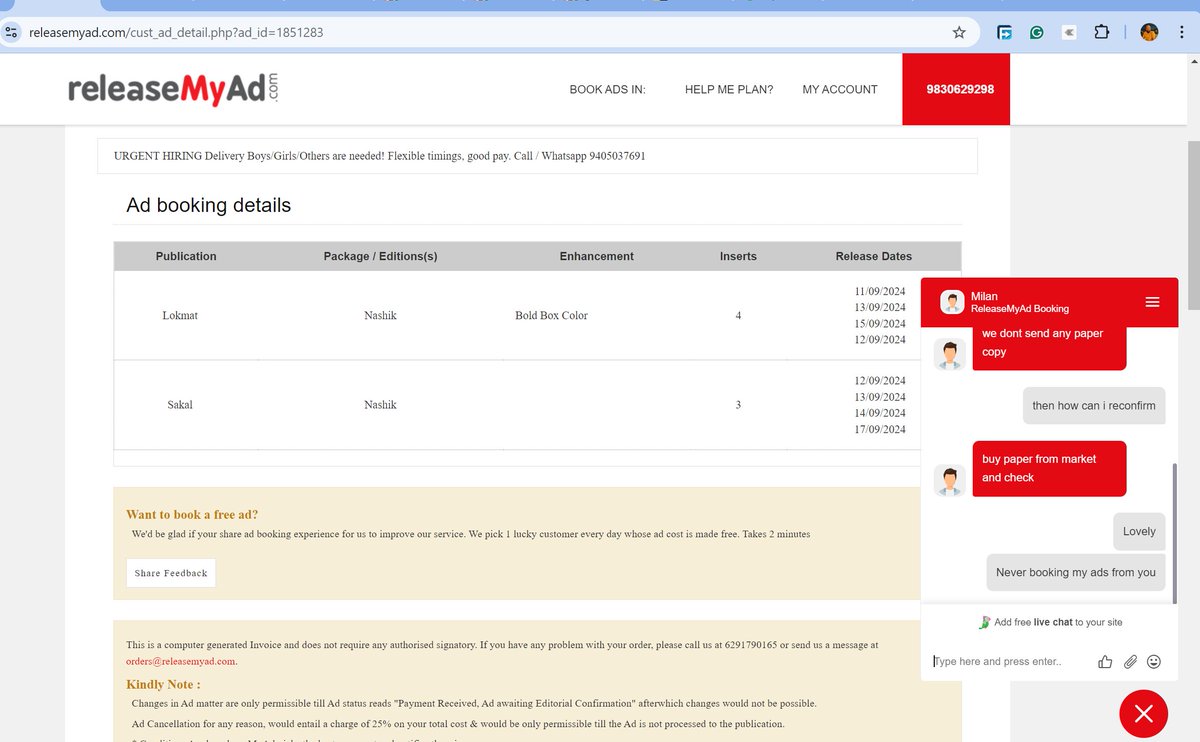1200x742 pixels.
Task: Click the 17/09/2024 release date
Action: [880, 429]
